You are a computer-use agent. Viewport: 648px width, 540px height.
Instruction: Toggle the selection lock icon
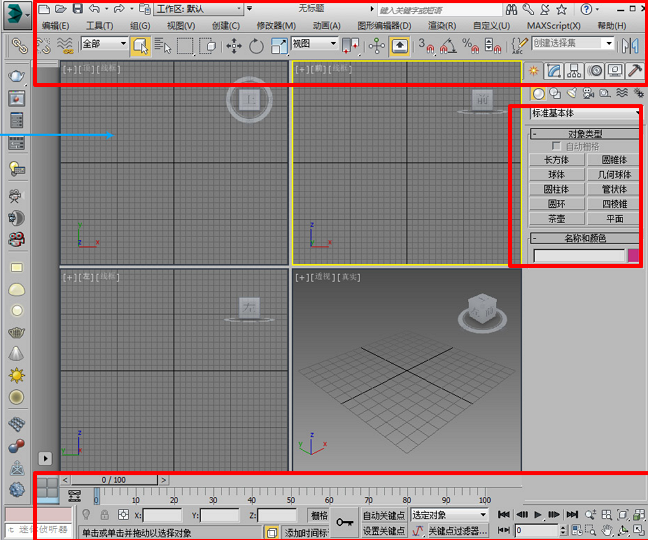click(x=104, y=515)
